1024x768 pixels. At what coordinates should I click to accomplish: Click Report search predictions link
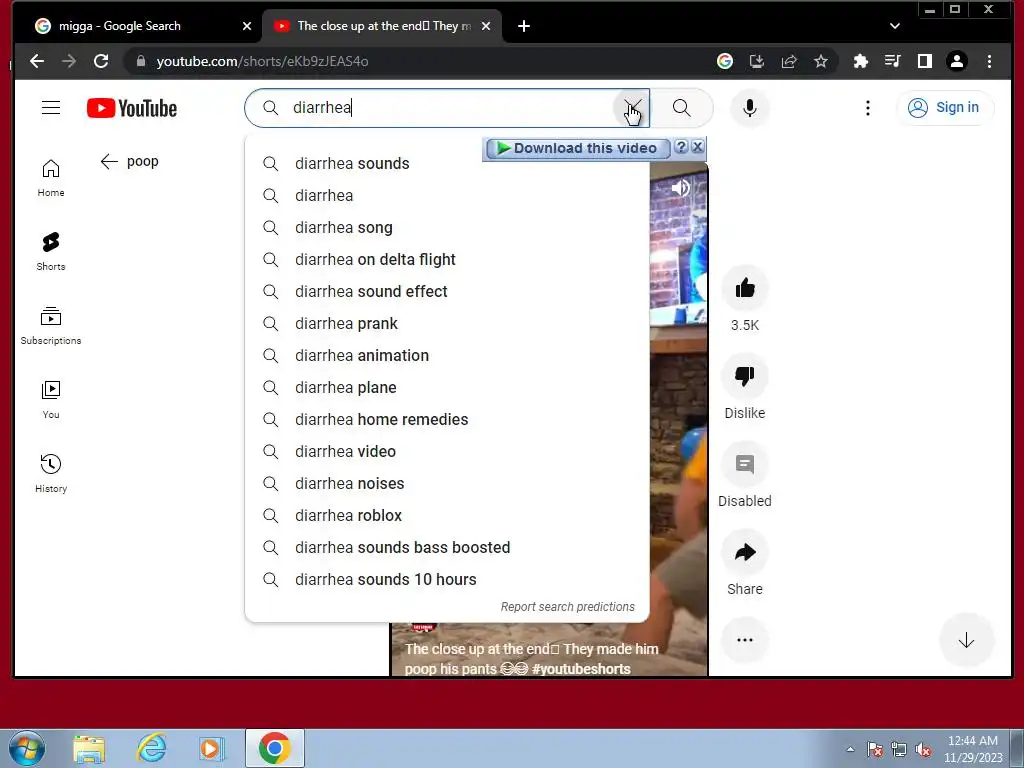568,607
